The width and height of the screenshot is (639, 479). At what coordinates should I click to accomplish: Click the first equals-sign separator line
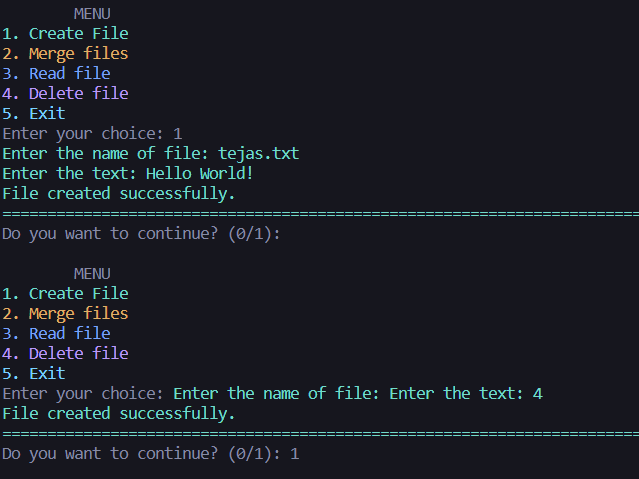click(x=320, y=214)
